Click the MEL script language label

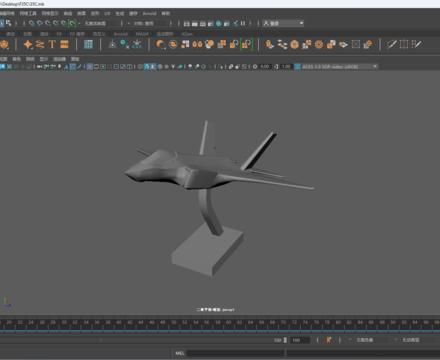(x=180, y=353)
